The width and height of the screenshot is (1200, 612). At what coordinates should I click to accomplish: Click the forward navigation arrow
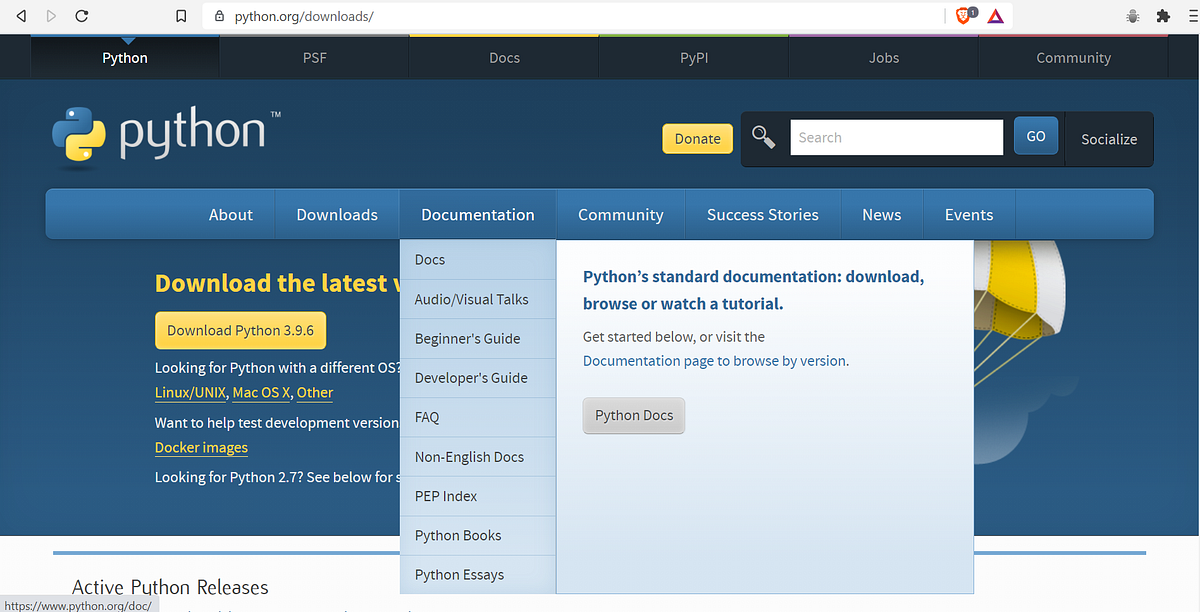51,16
